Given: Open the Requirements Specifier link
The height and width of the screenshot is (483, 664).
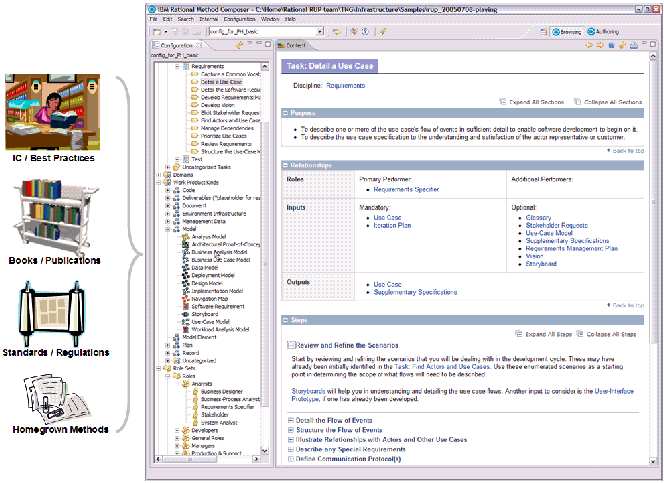Looking at the screenshot, I should pyautogui.click(x=406, y=189).
